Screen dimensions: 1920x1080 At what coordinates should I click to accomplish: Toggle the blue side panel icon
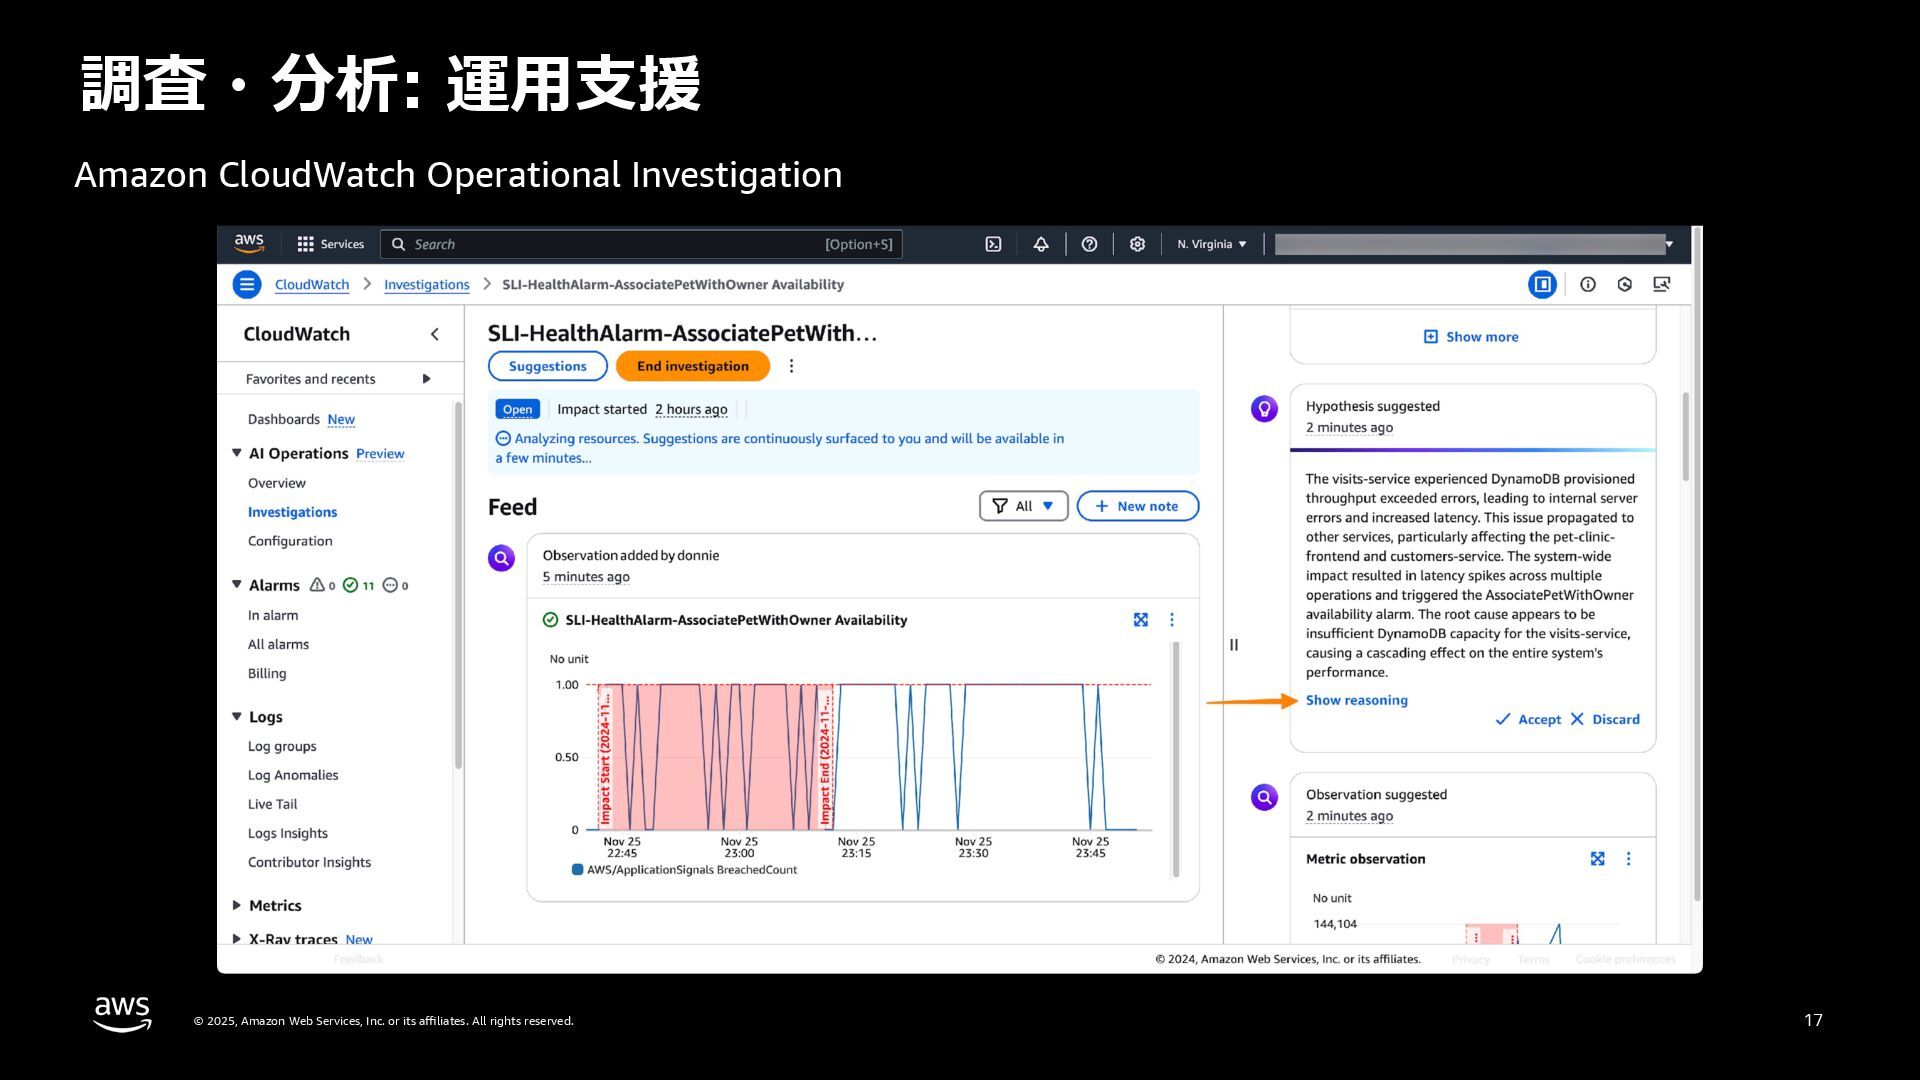click(1542, 285)
